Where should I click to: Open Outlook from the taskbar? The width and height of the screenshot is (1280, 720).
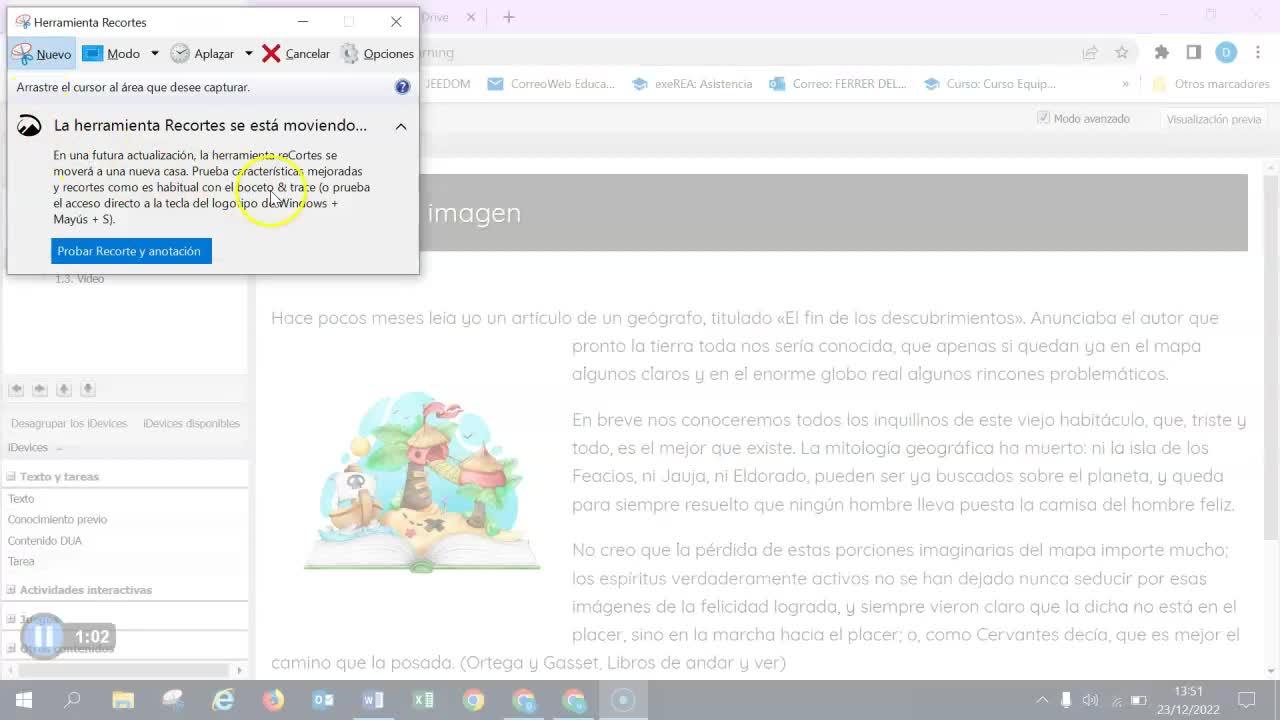point(323,700)
